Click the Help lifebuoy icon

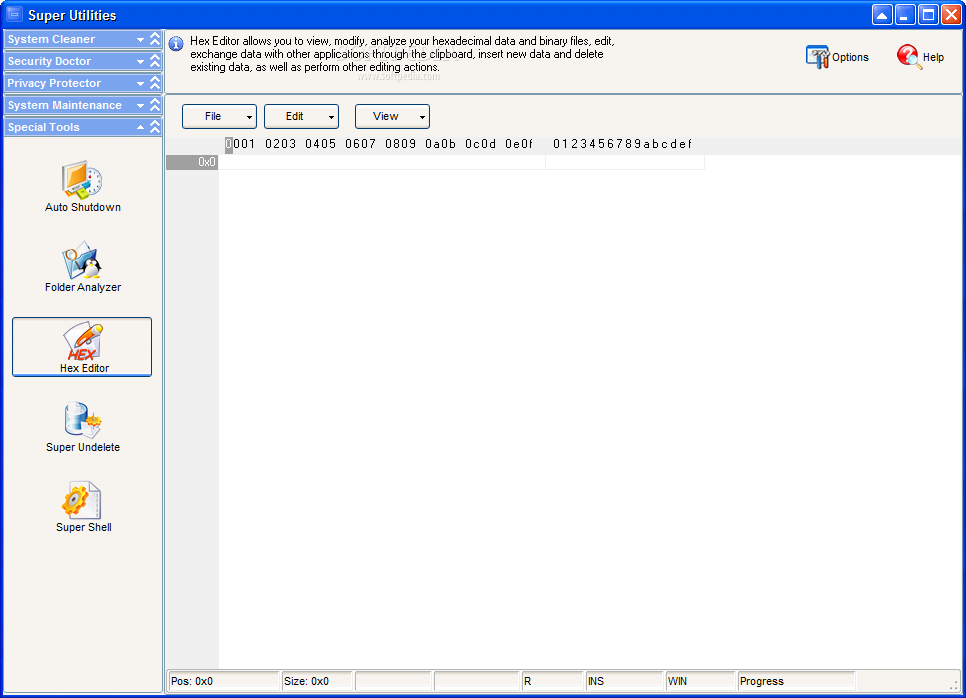[909, 57]
